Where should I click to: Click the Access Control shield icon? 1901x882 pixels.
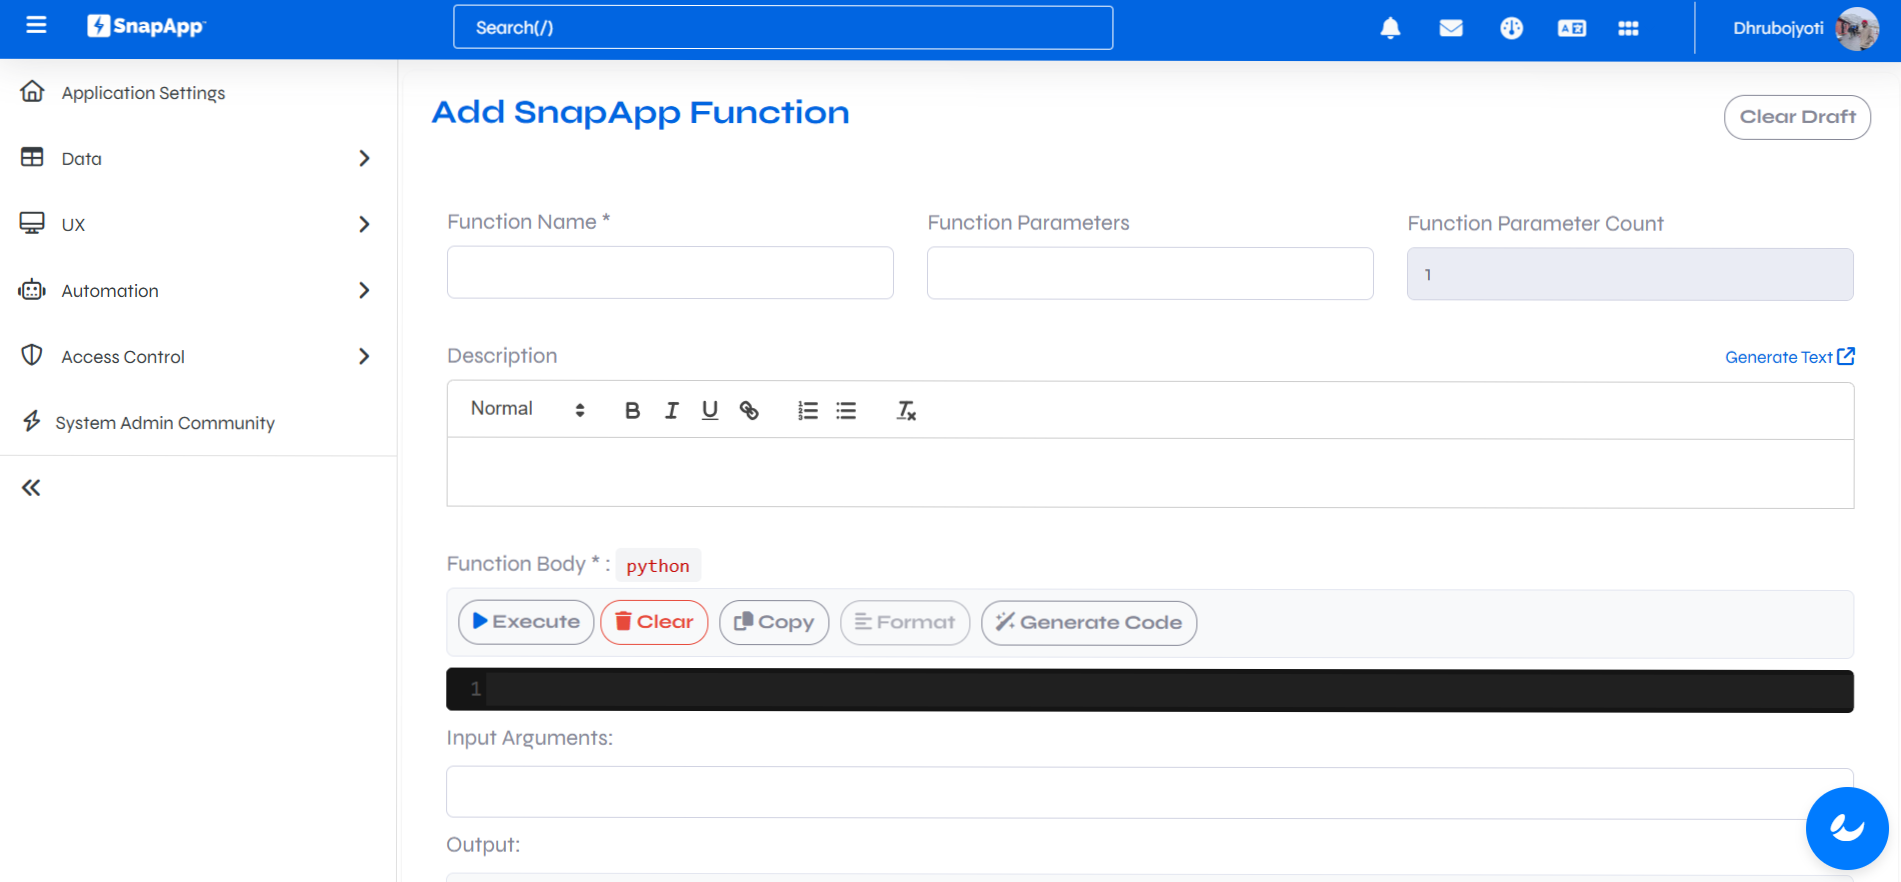(32, 355)
